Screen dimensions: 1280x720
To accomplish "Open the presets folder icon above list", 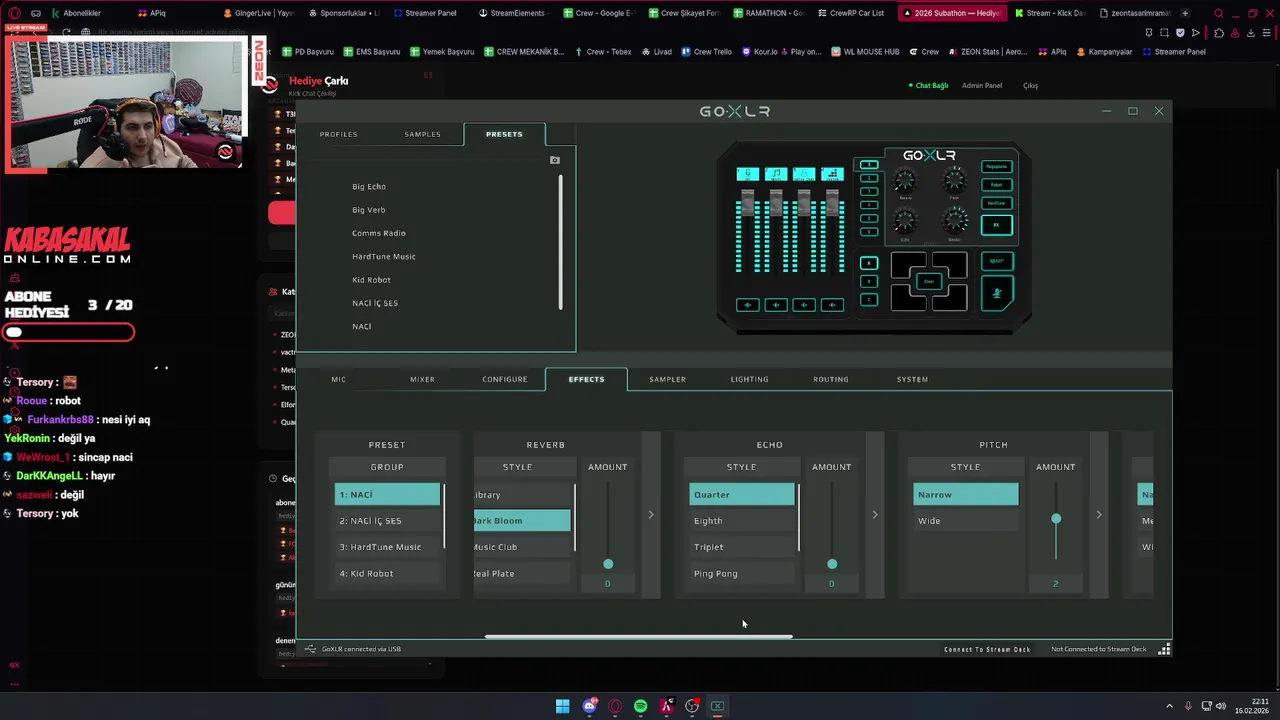I will click(555, 160).
